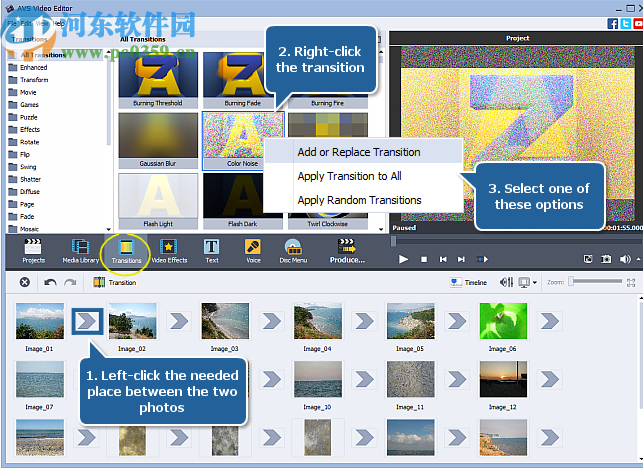
Task: Select Image_07 in the storyboard
Action: (x=40, y=379)
